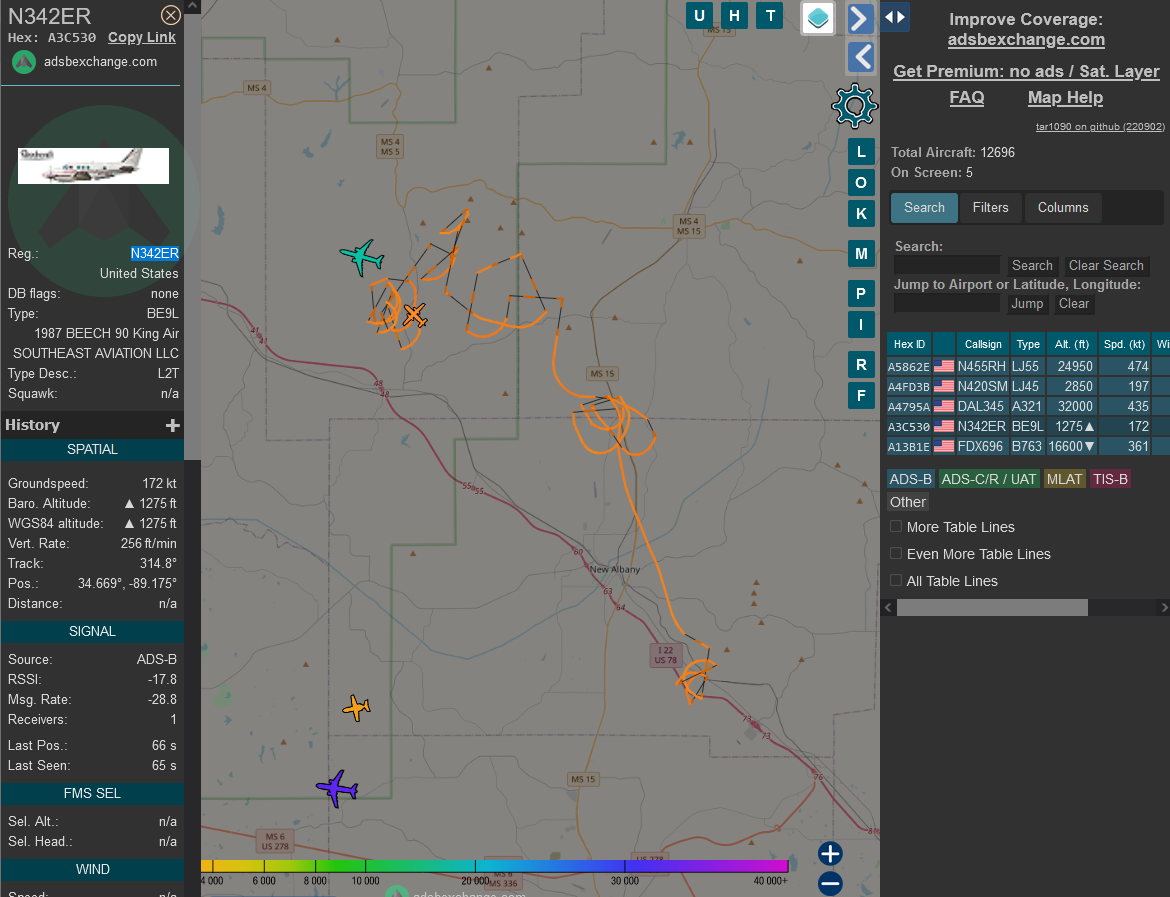Open the aircraft photo thumbnail

click(x=93, y=166)
